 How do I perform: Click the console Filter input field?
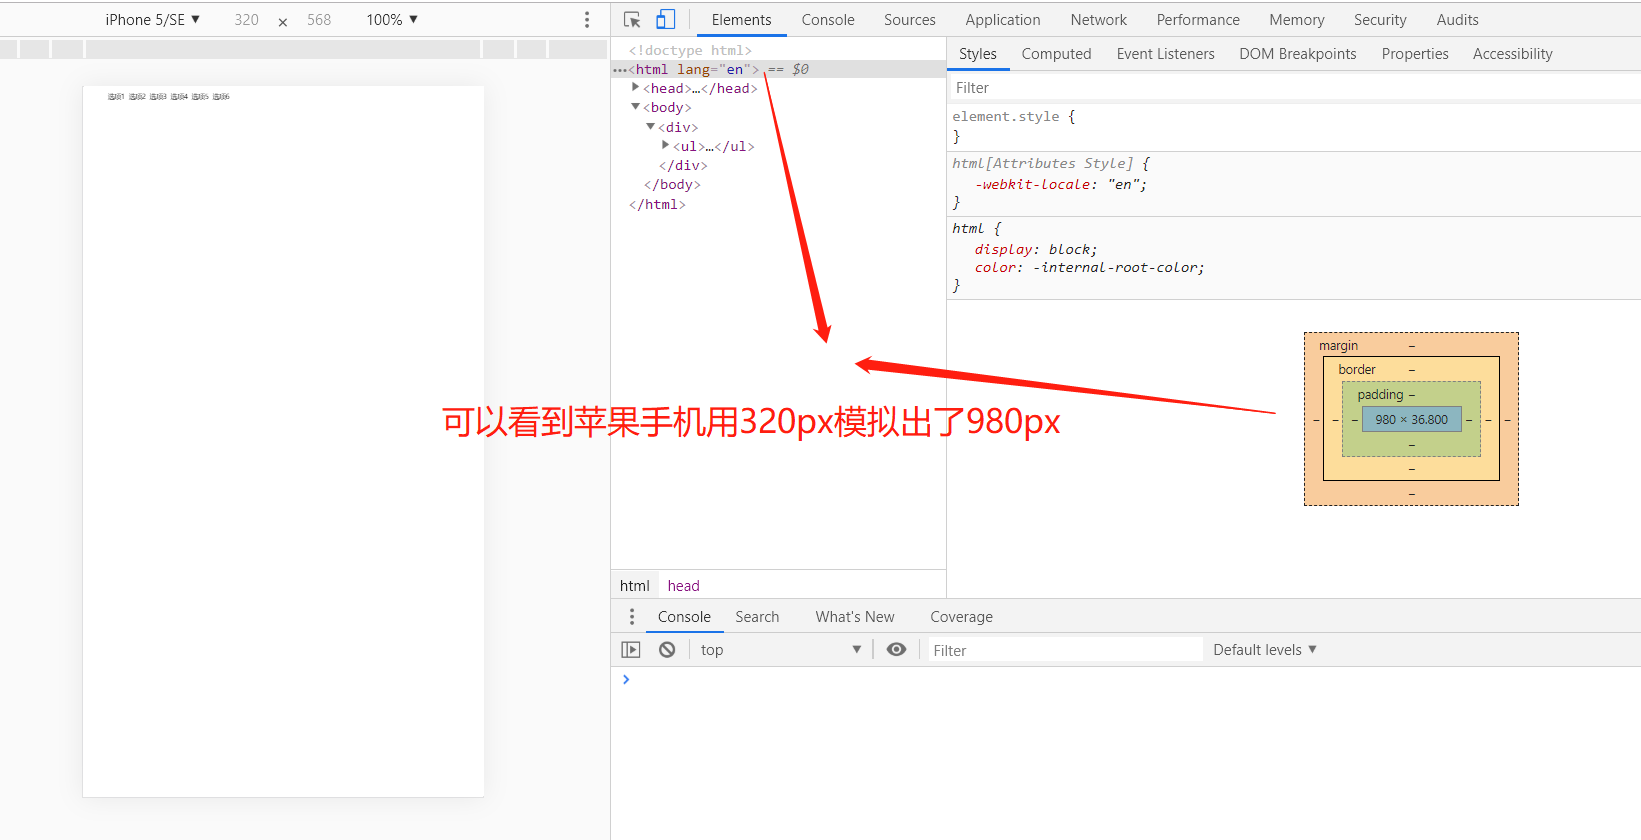[x=1064, y=650]
